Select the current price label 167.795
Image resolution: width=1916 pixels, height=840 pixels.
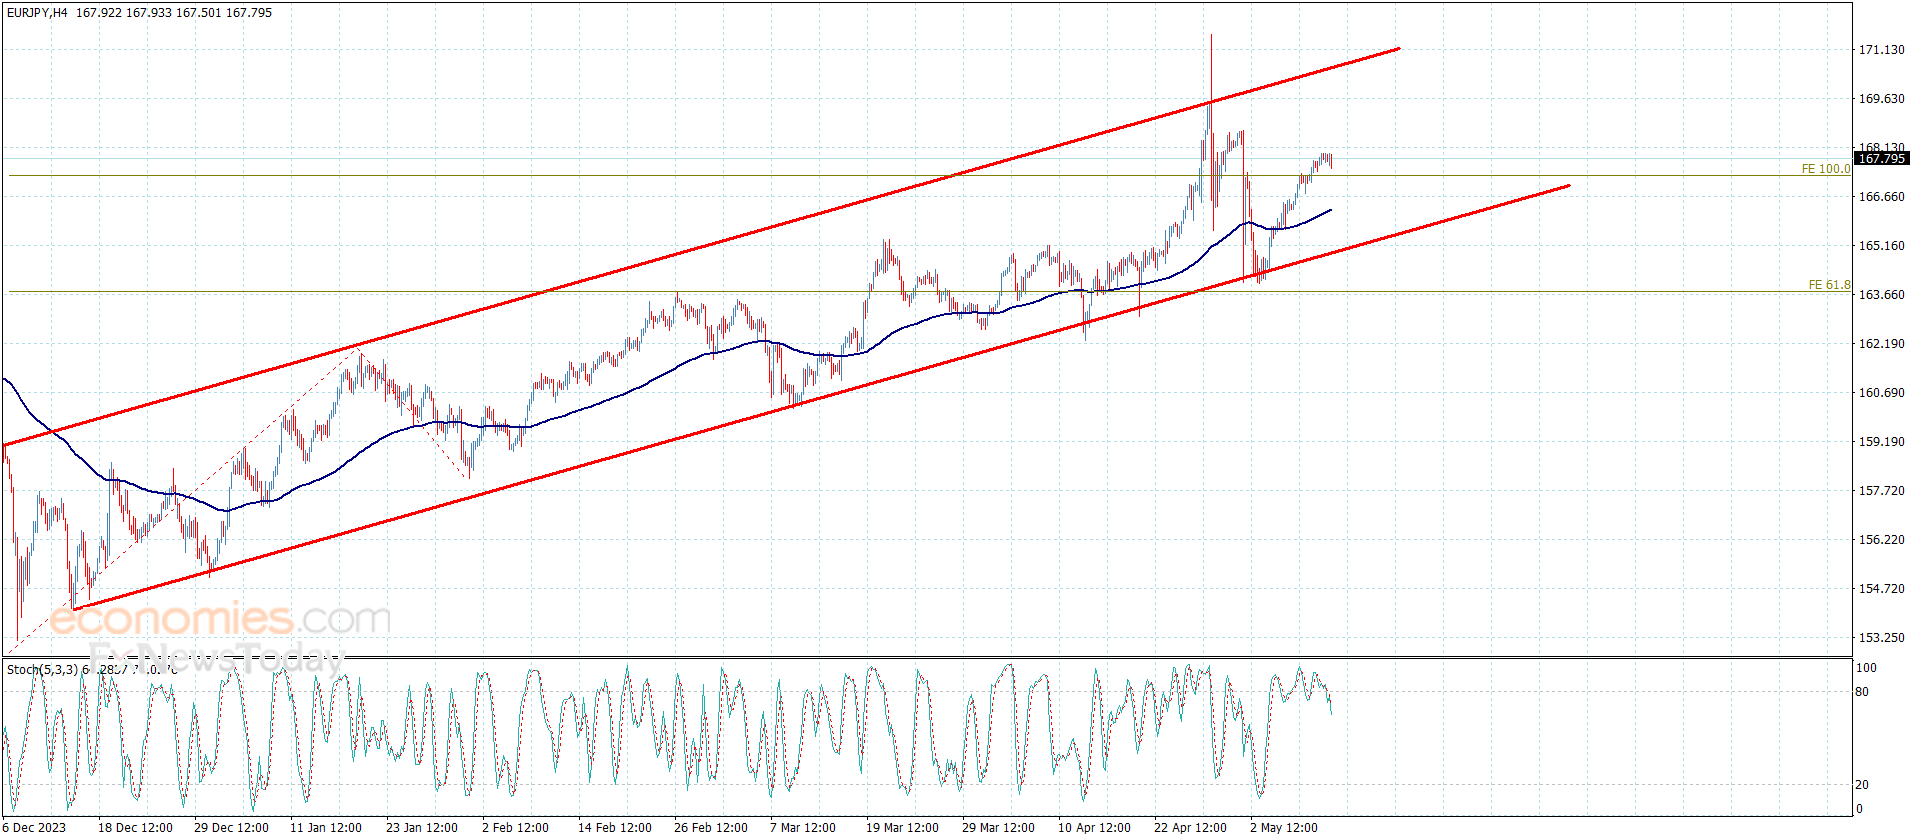tap(1881, 159)
